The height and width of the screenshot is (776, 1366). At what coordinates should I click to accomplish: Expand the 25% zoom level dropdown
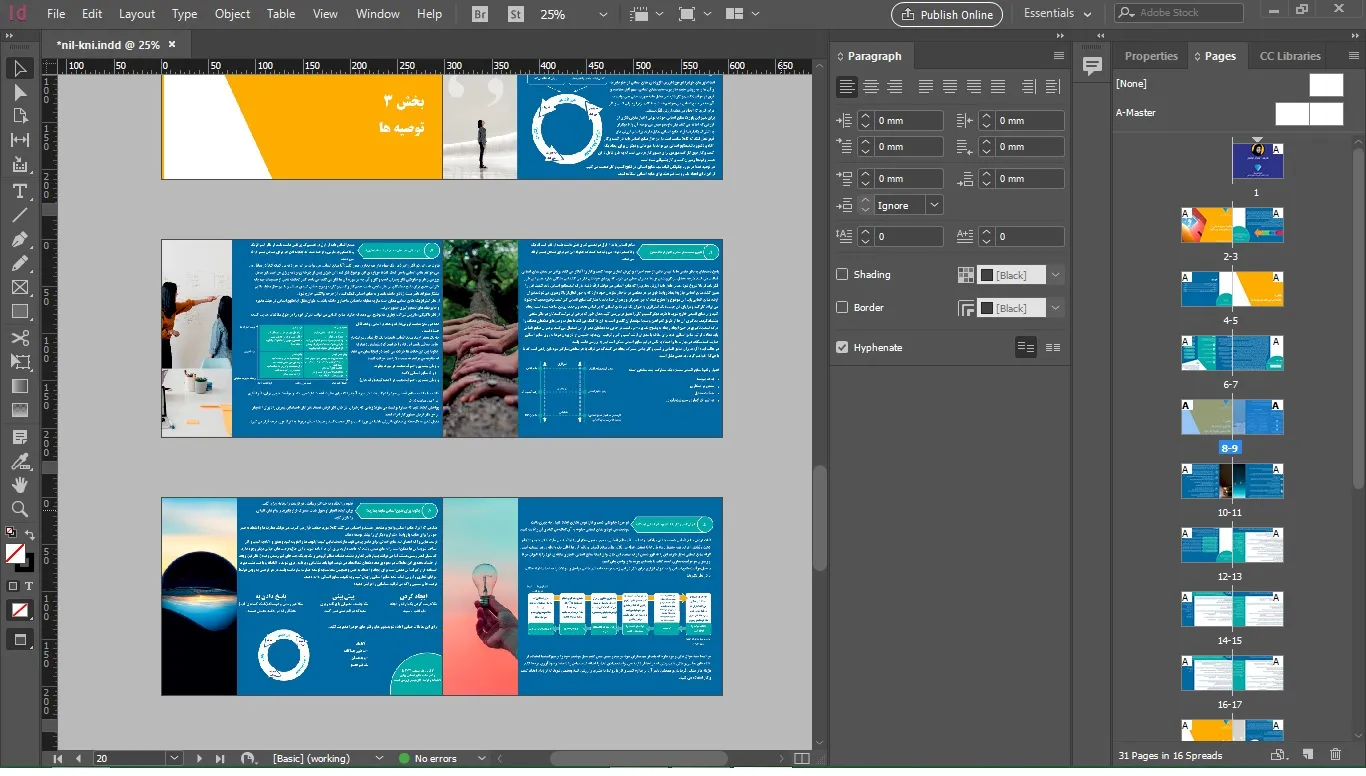pyautogui.click(x=603, y=15)
